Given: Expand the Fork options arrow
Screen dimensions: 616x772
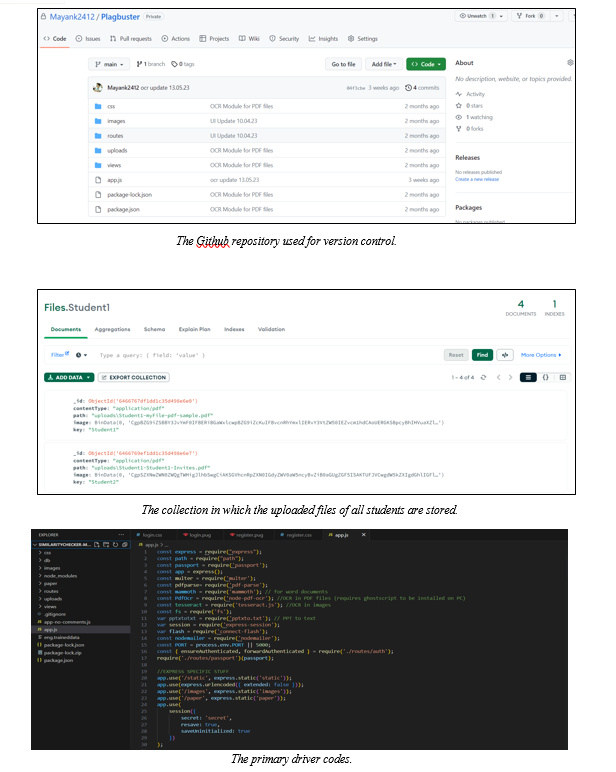Looking at the screenshot, I should click(556, 16).
